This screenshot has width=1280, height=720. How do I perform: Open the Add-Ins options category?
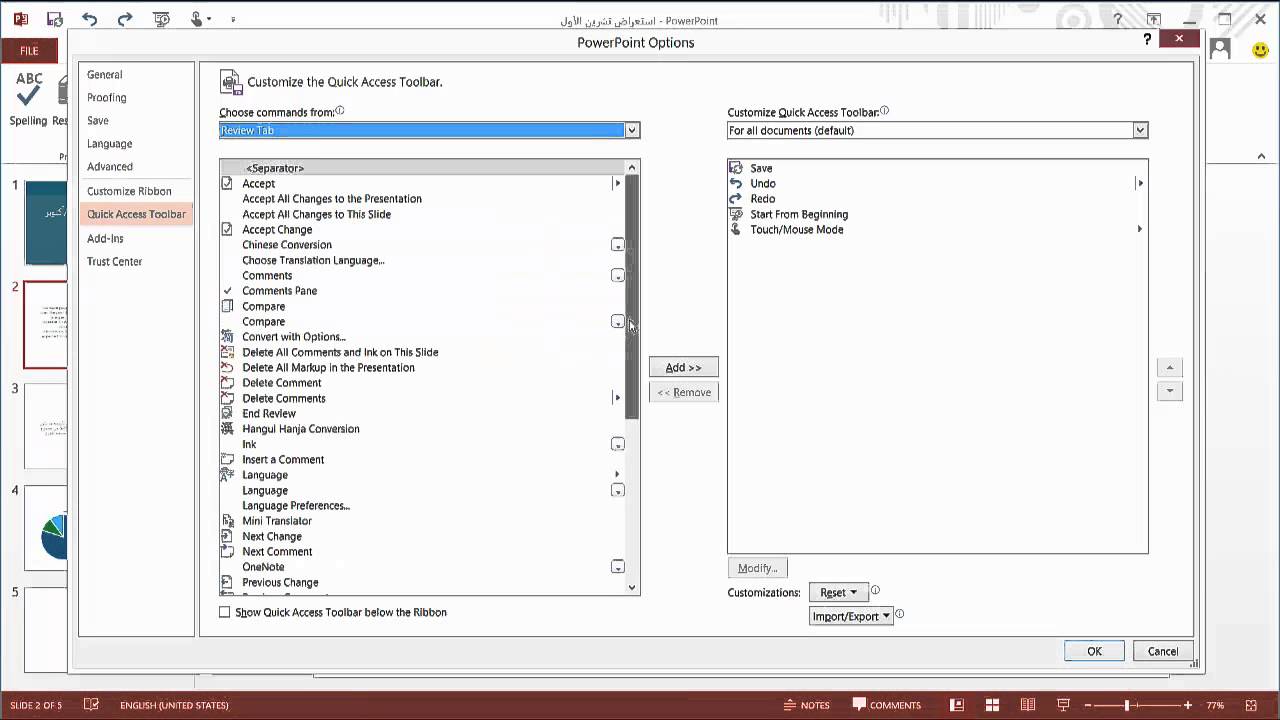[105, 239]
